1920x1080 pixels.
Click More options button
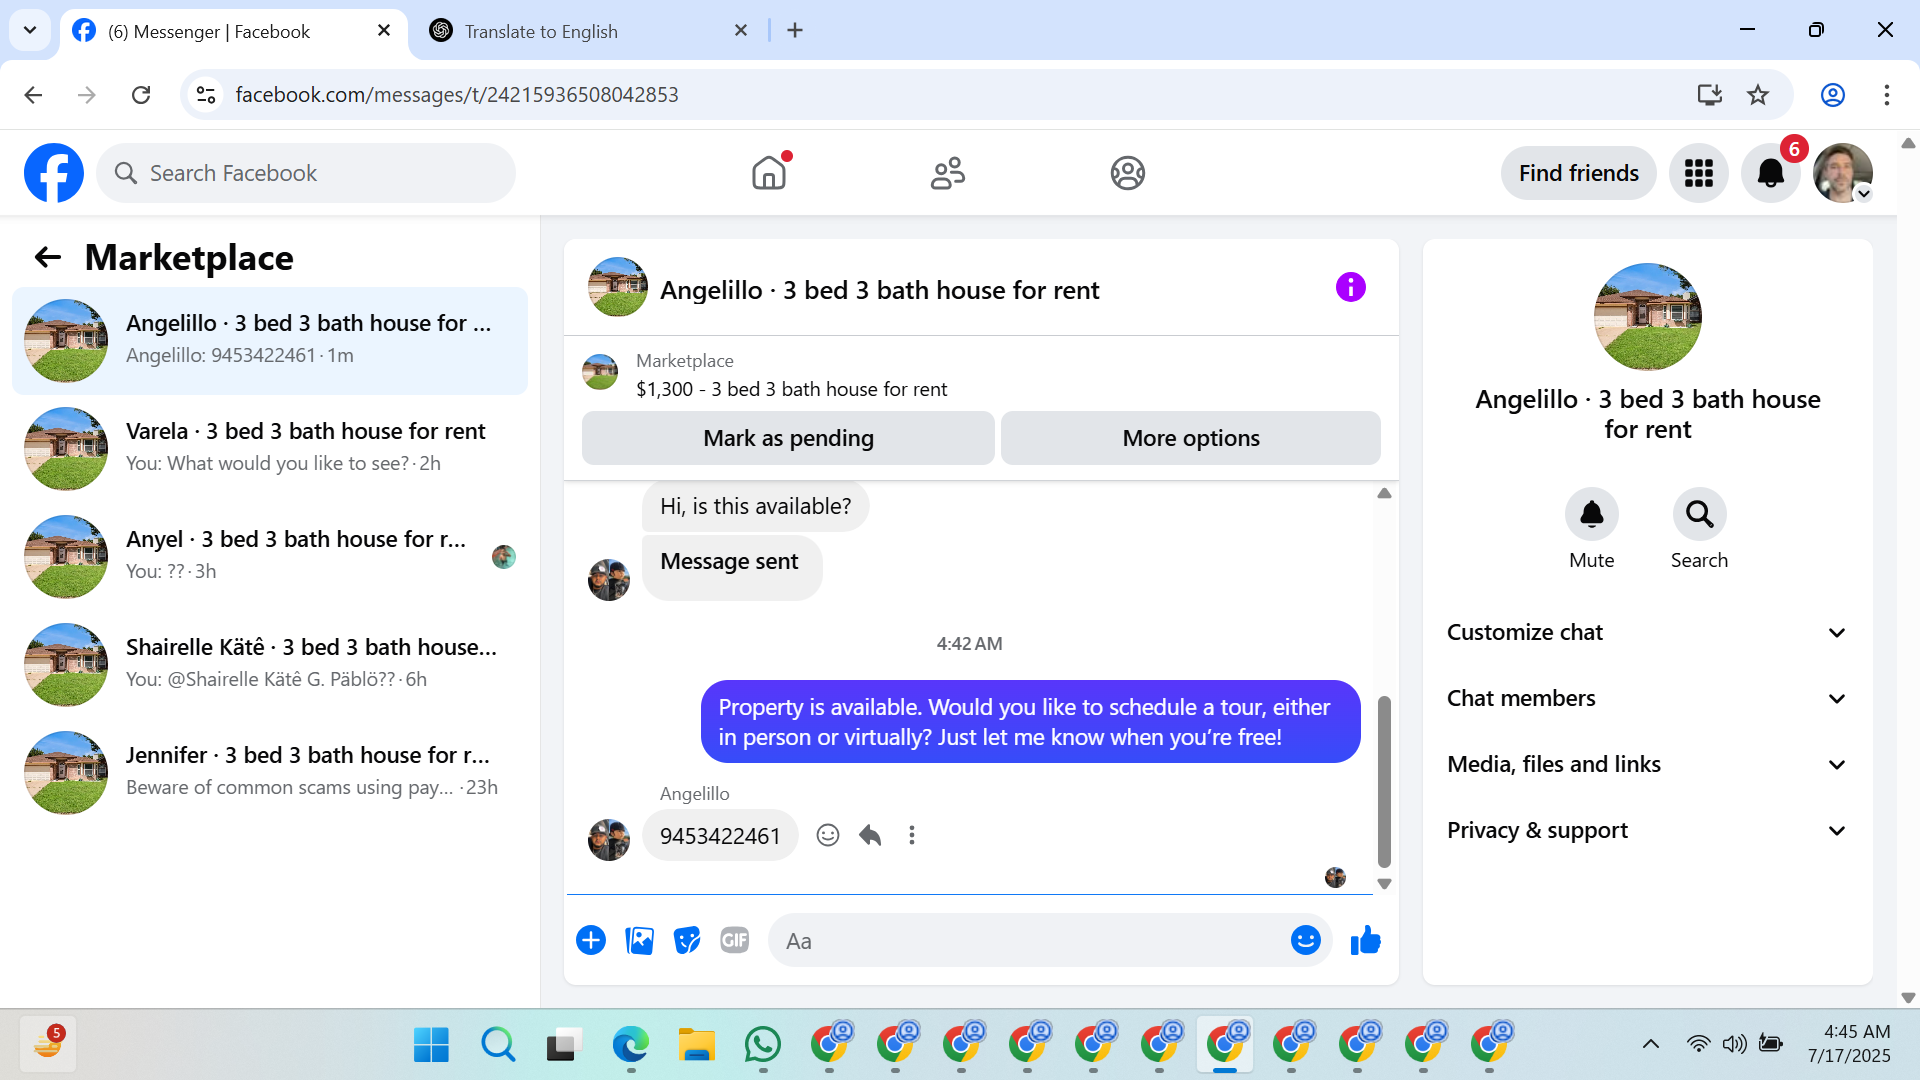point(1190,438)
